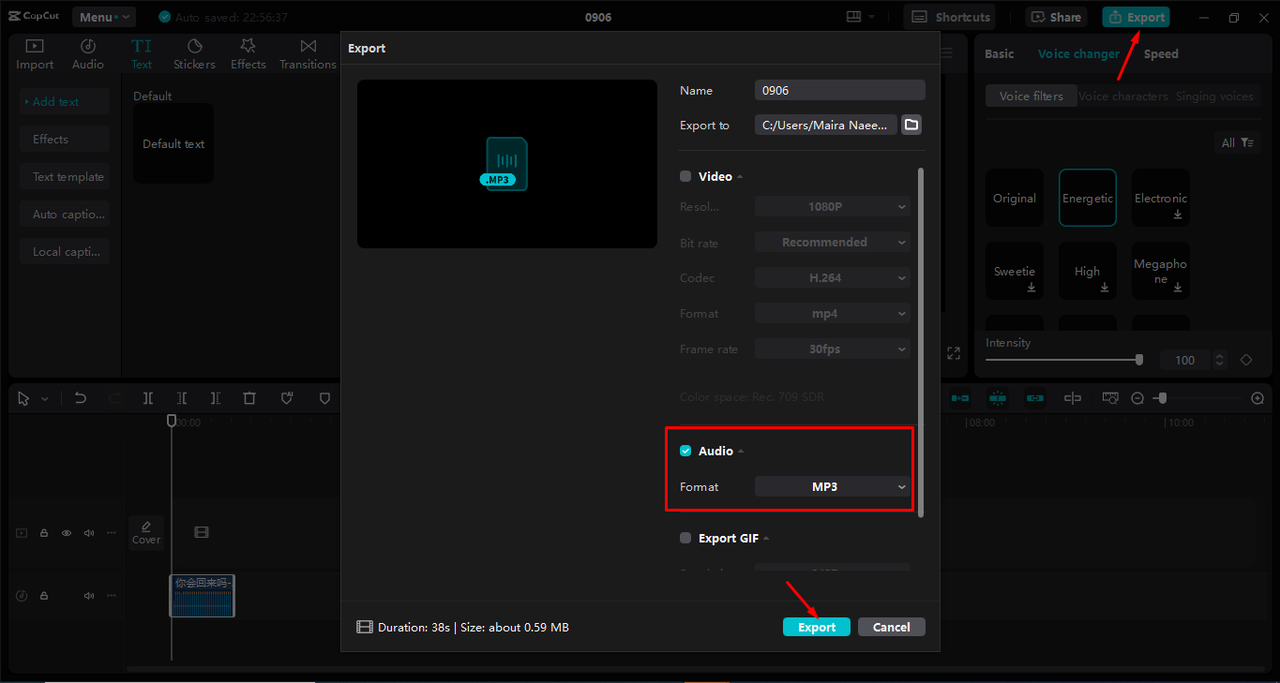The height and width of the screenshot is (683, 1280).
Task: Select the Text tool tab
Action: click(x=142, y=54)
